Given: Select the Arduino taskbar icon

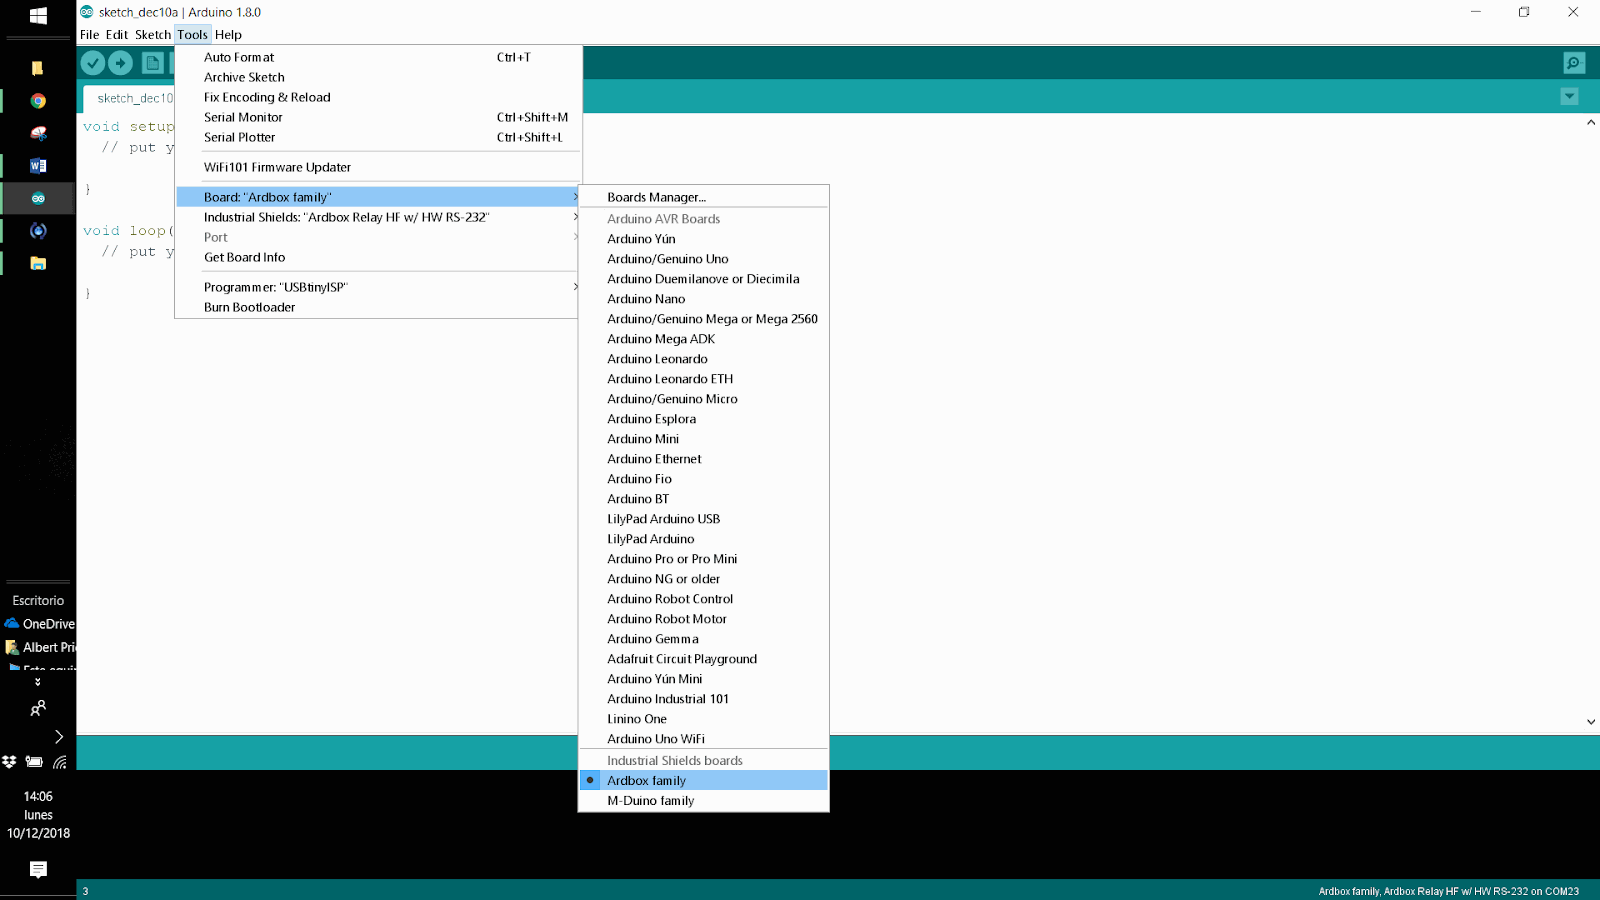Looking at the screenshot, I should (x=38, y=198).
